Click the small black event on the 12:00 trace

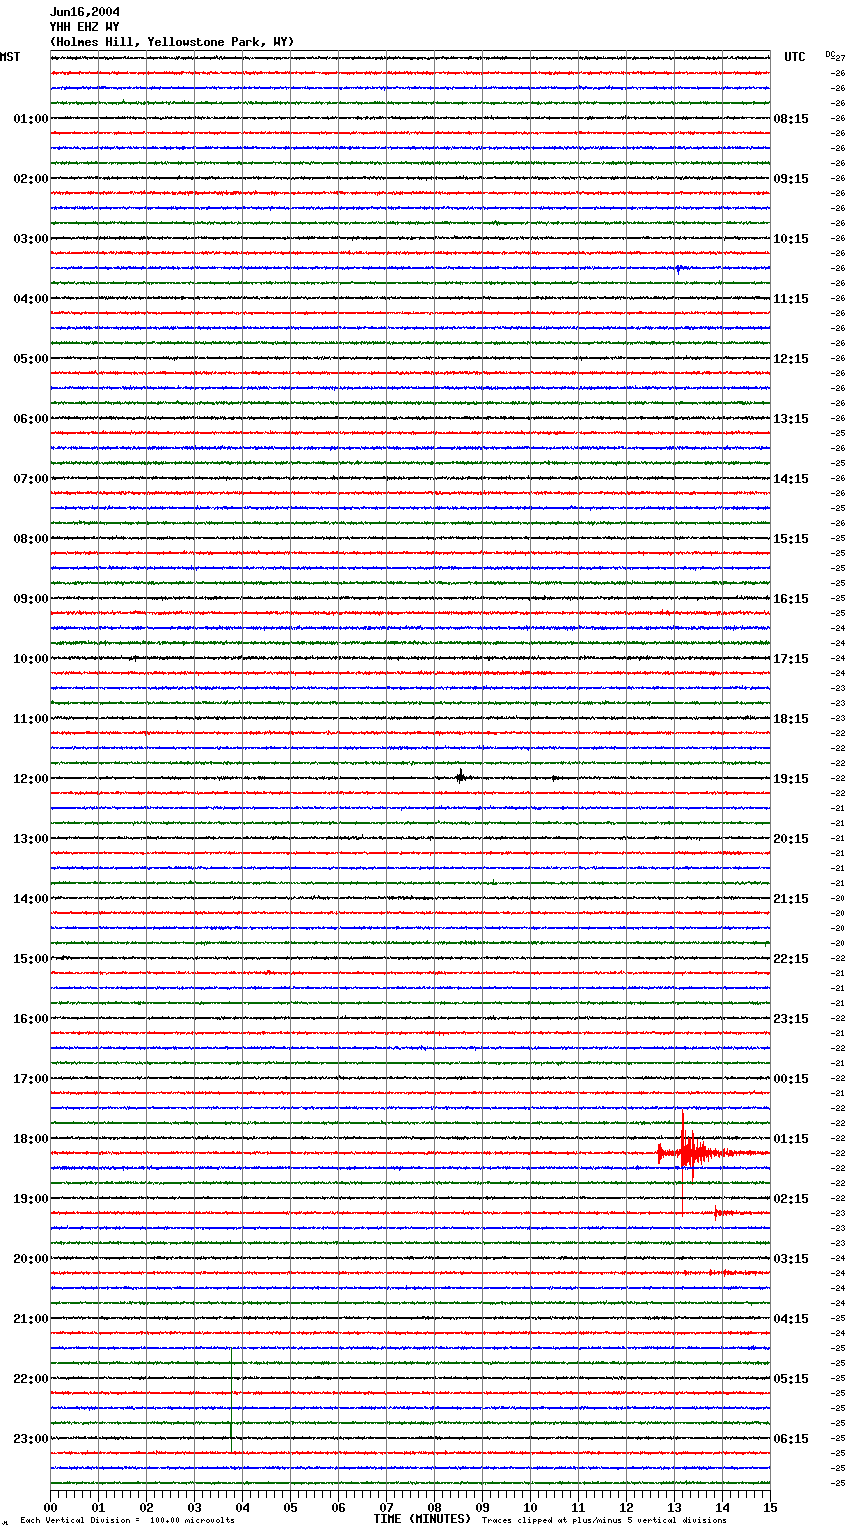pos(460,776)
